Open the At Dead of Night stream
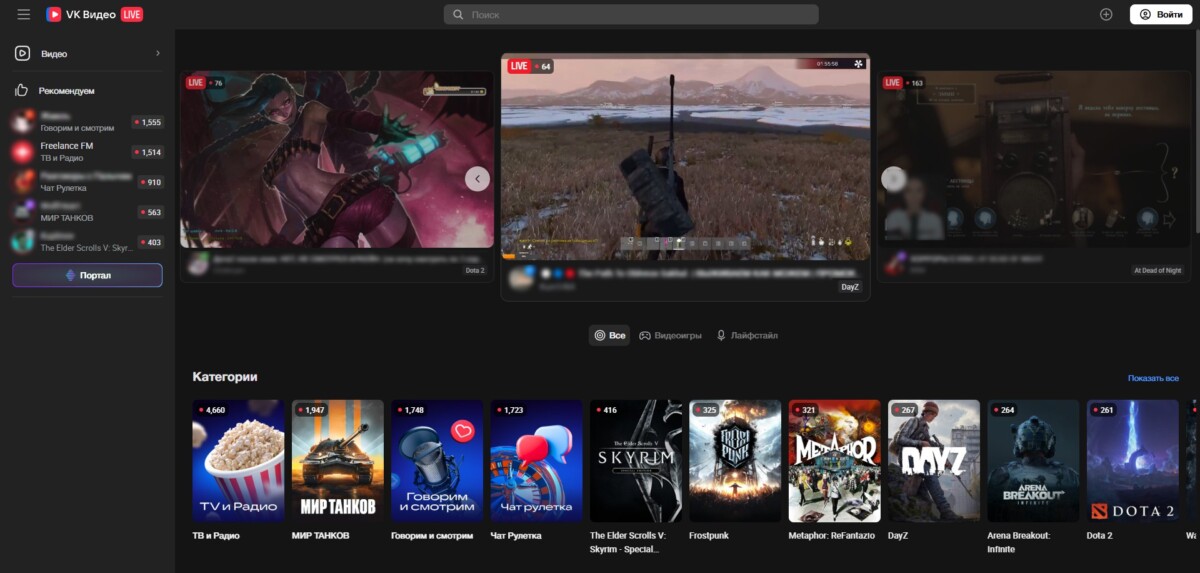 (x=1035, y=159)
